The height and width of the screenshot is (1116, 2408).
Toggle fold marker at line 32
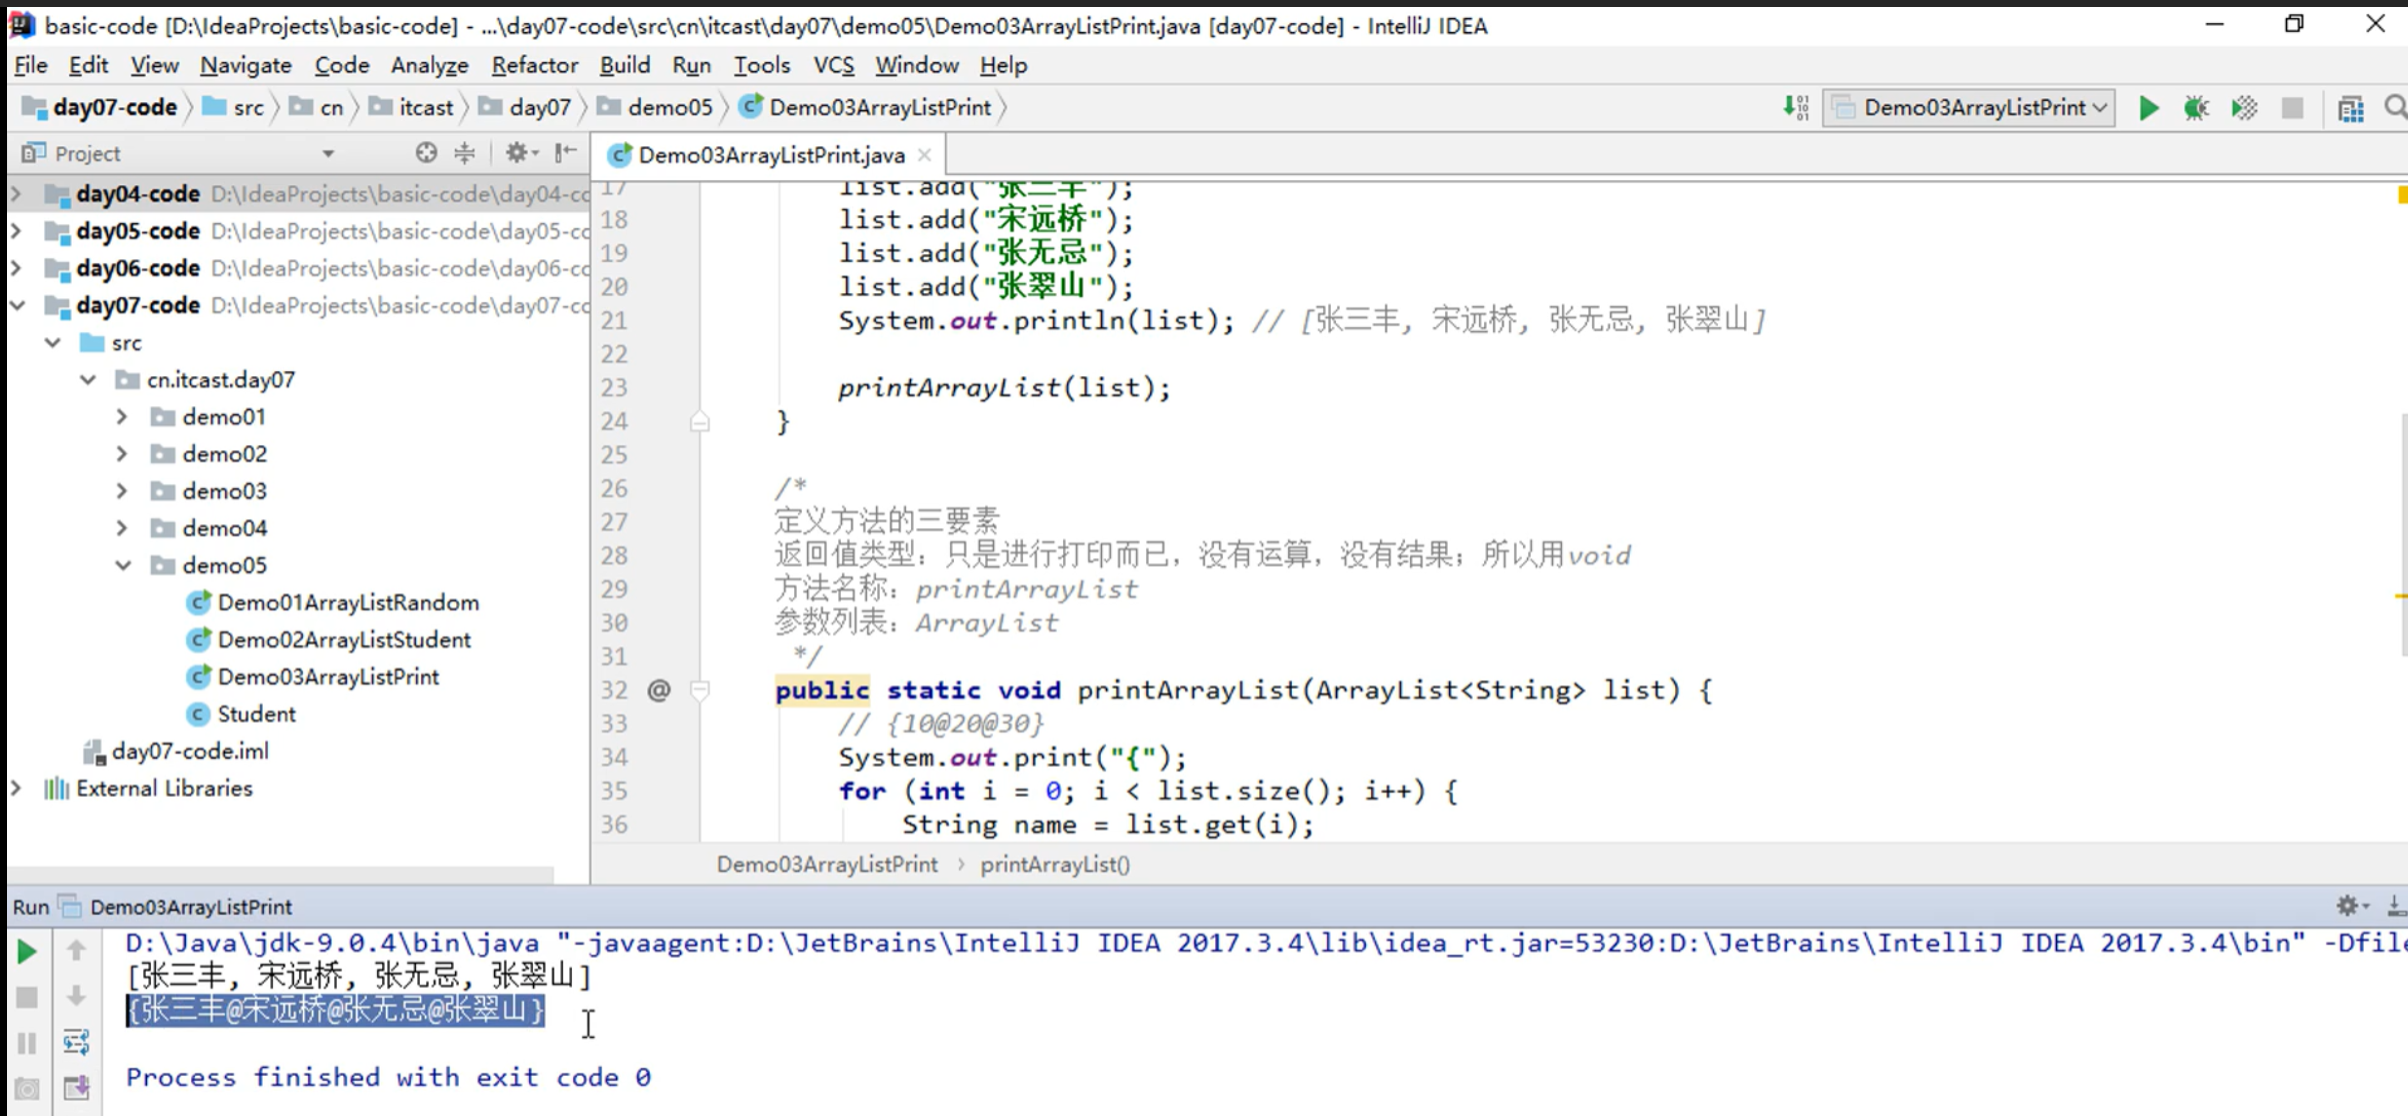click(x=700, y=690)
